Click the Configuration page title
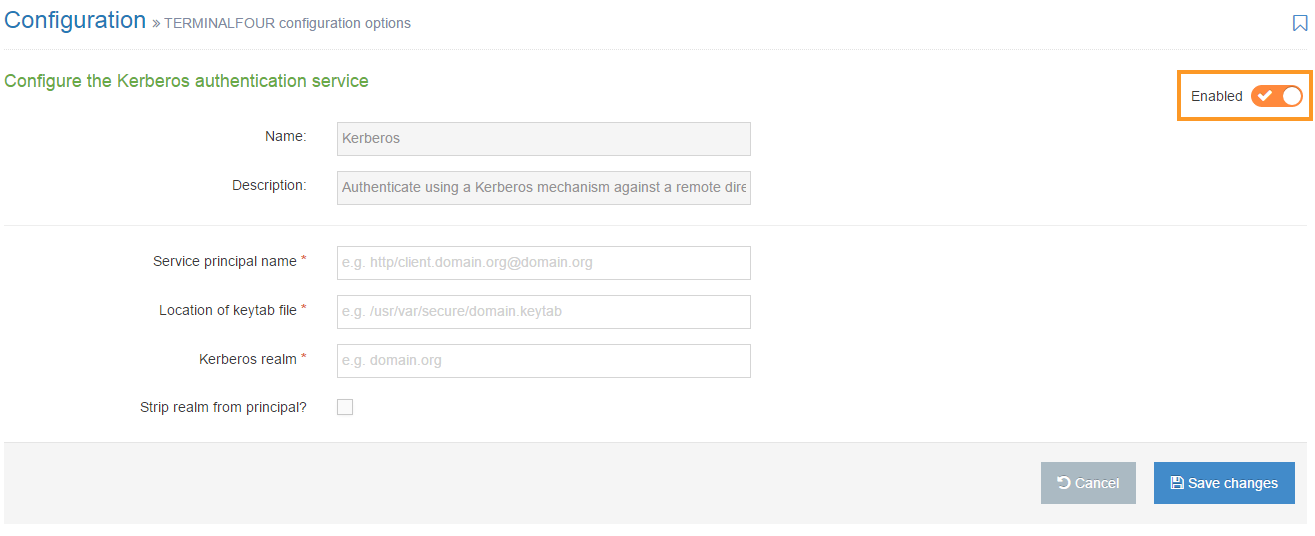 [x=75, y=20]
